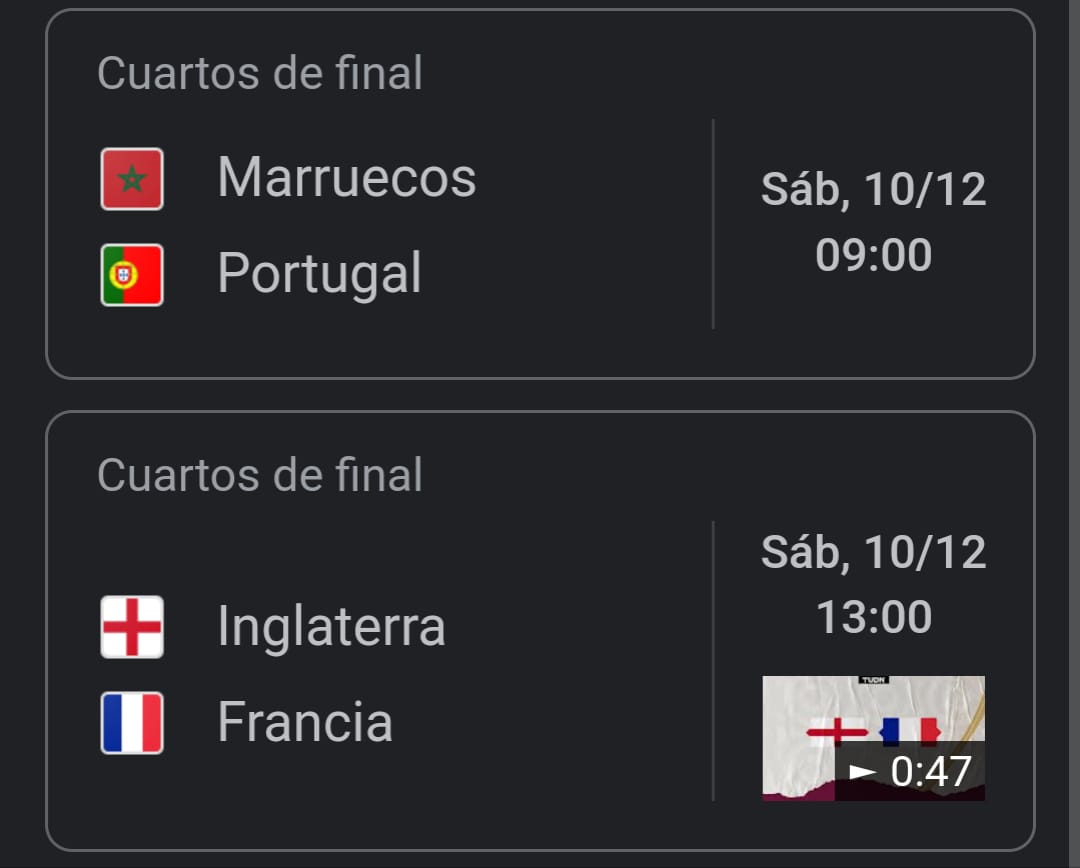Click the 0:47 video duration badge
This screenshot has width=1080, height=868.
tap(912, 772)
